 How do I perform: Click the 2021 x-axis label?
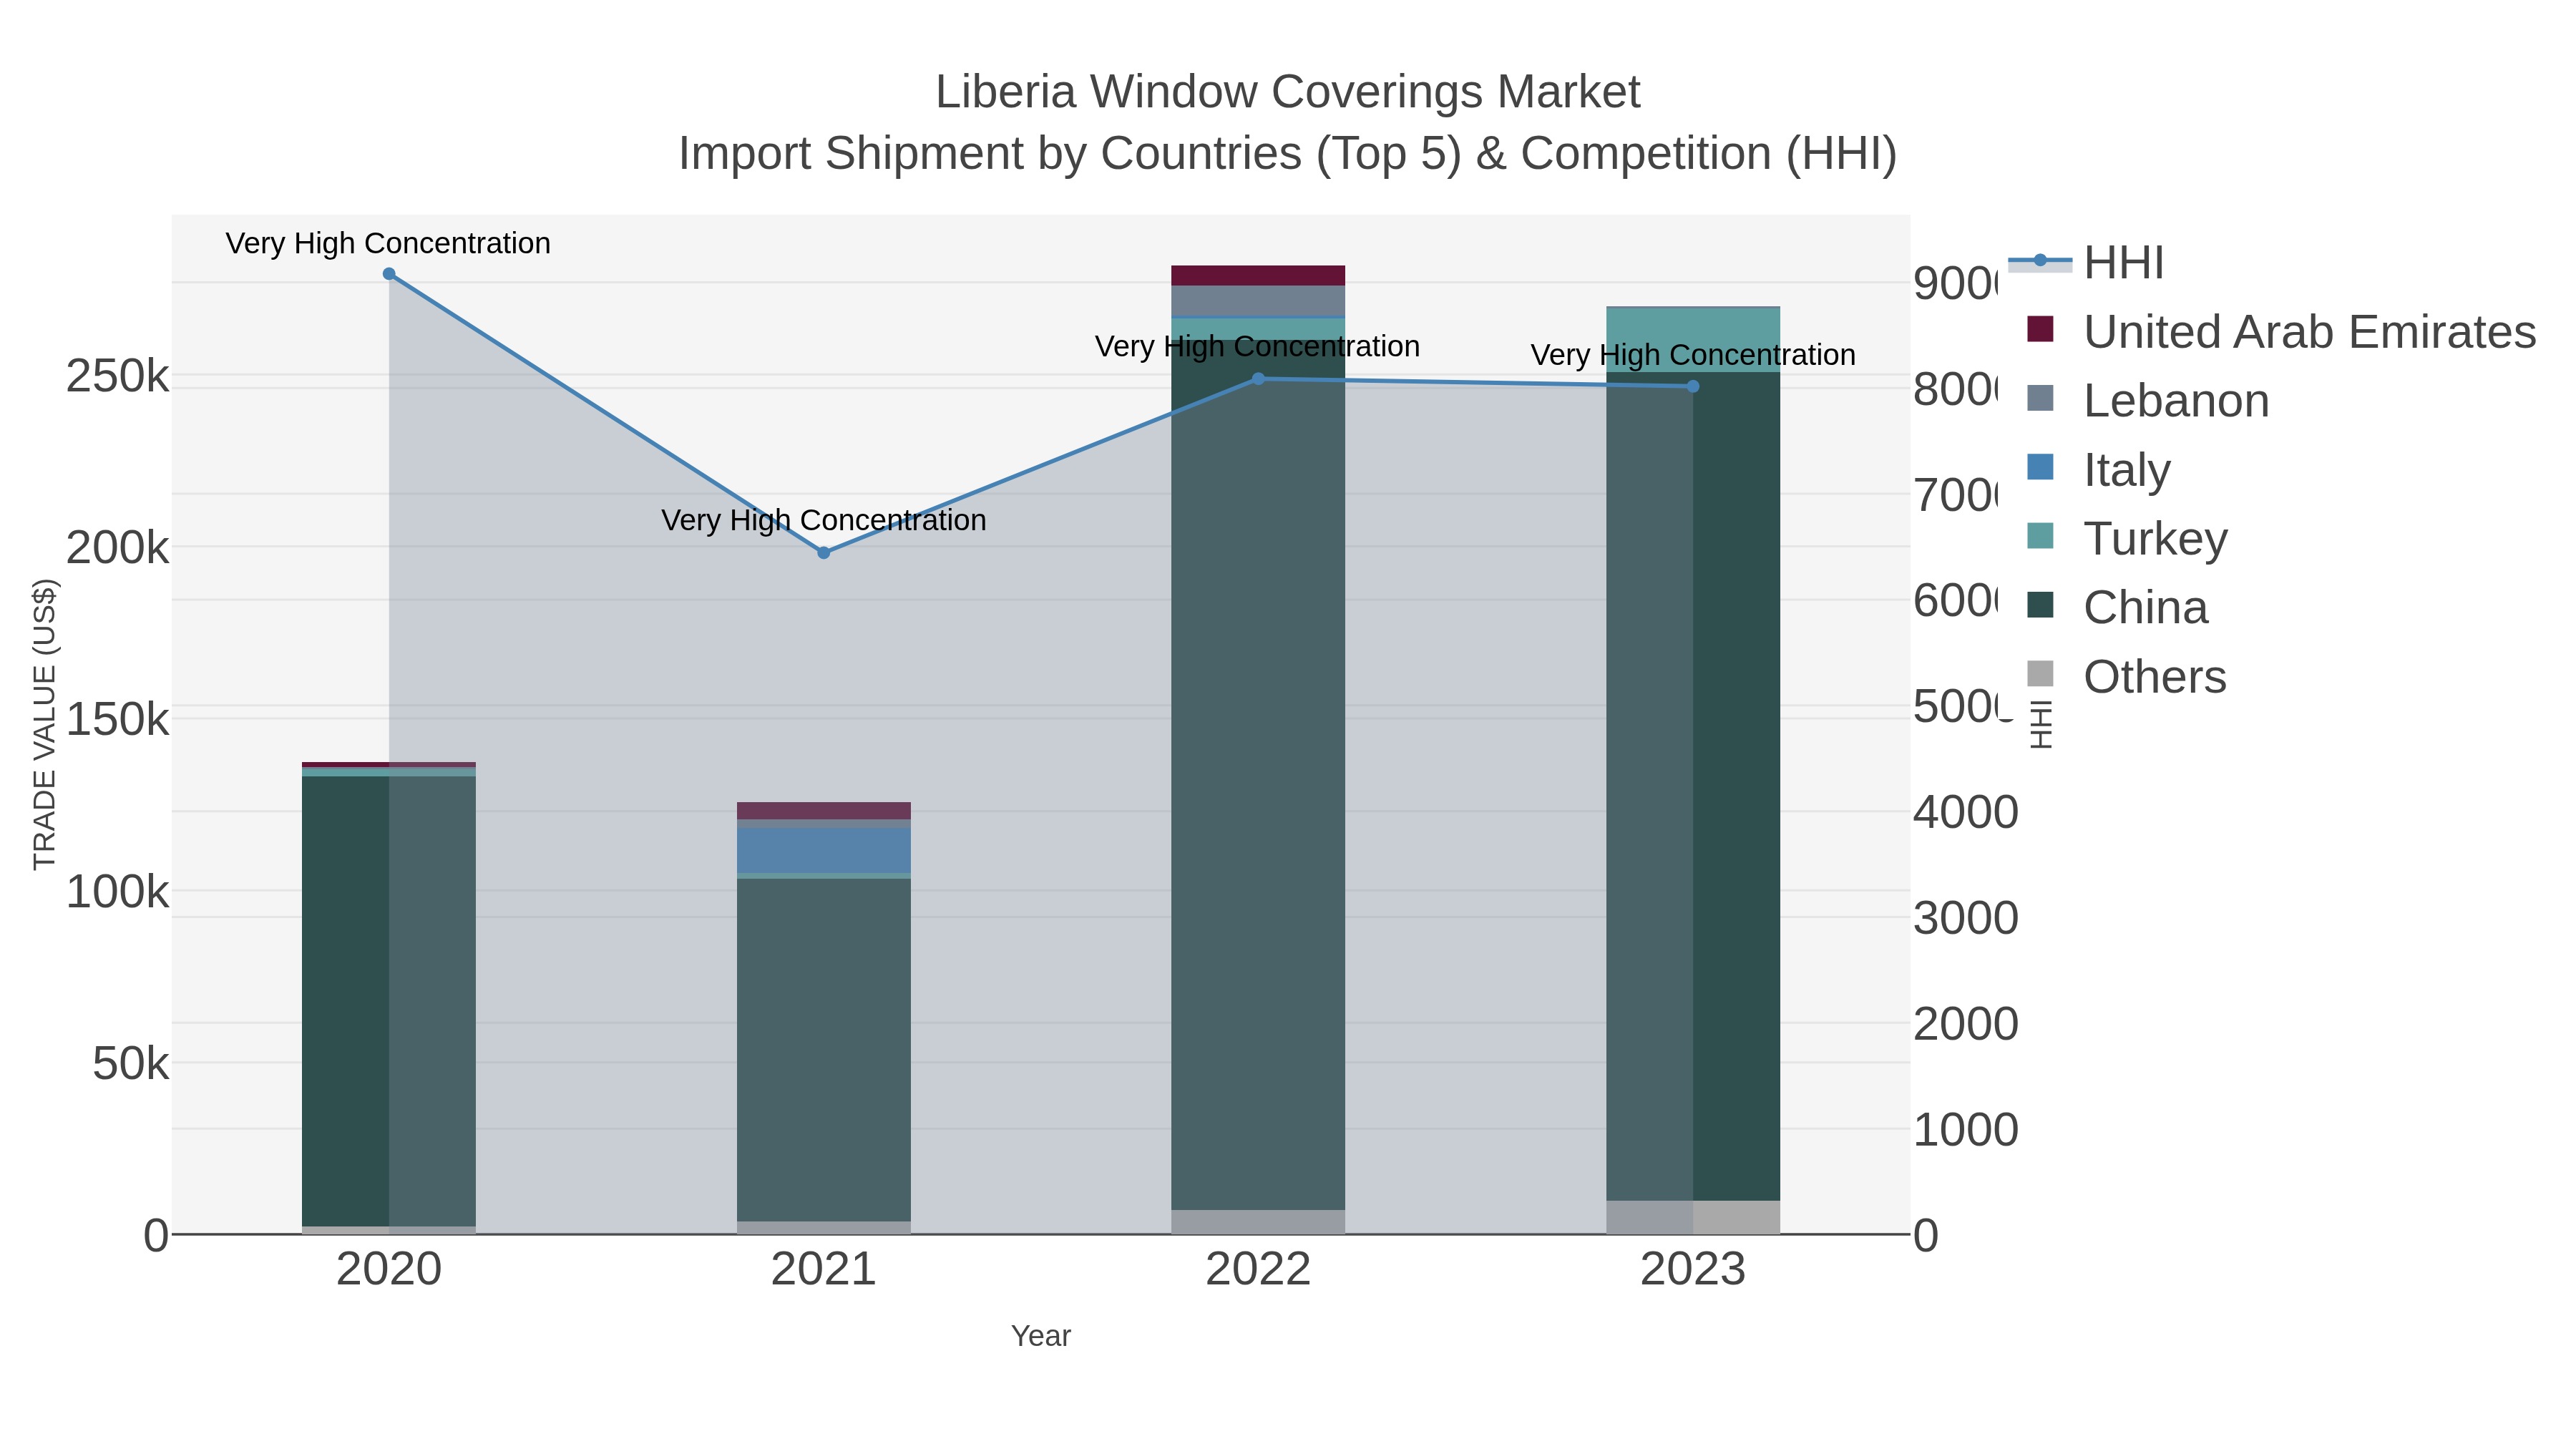click(x=824, y=1270)
